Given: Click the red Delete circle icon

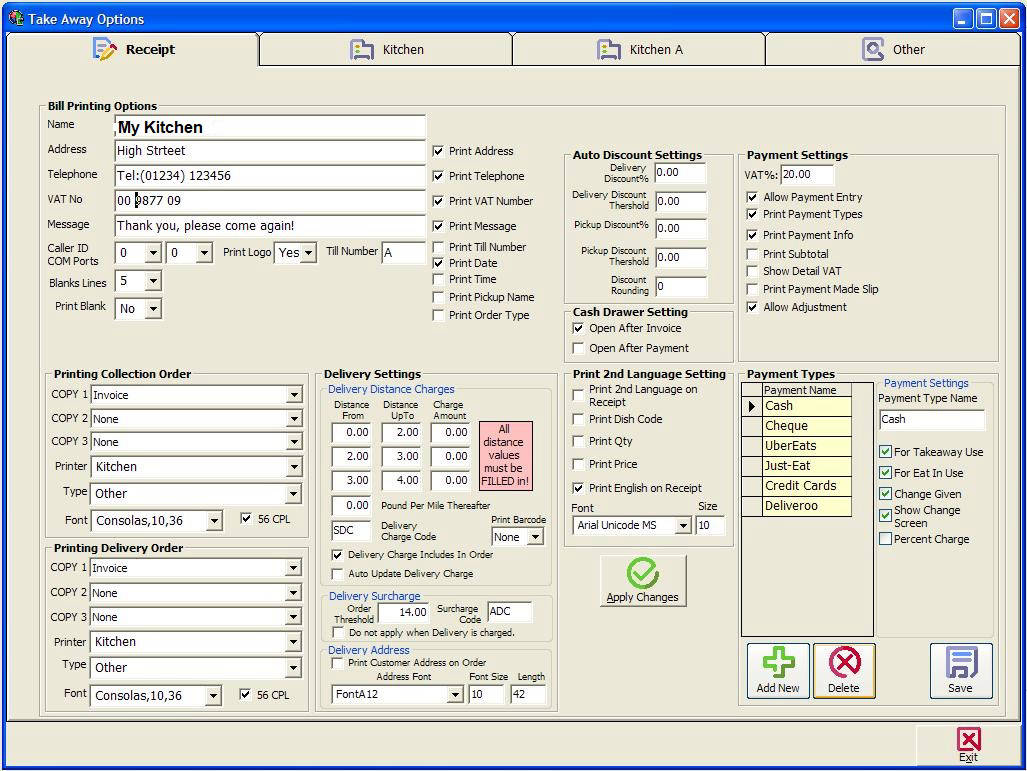Looking at the screenshot, I should pyautogui.click(x=844, y=663).
